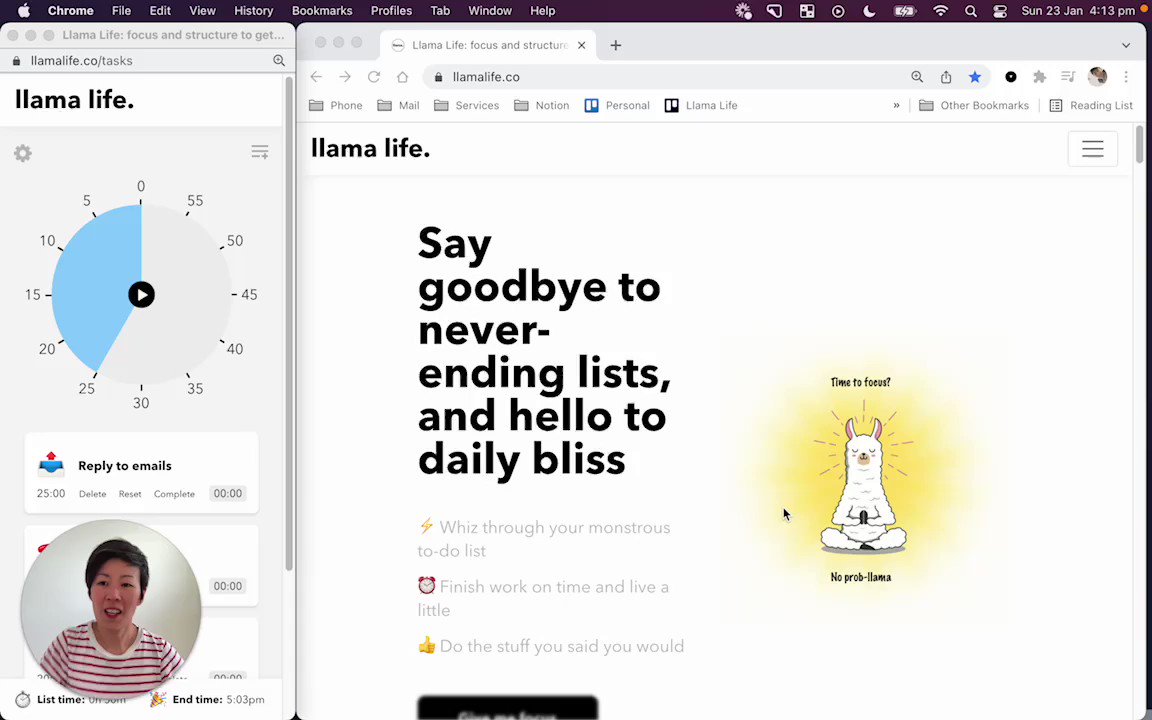Reset the Reply to emails task
This screenshot has width=1152, height=720.
pos(130,494)
